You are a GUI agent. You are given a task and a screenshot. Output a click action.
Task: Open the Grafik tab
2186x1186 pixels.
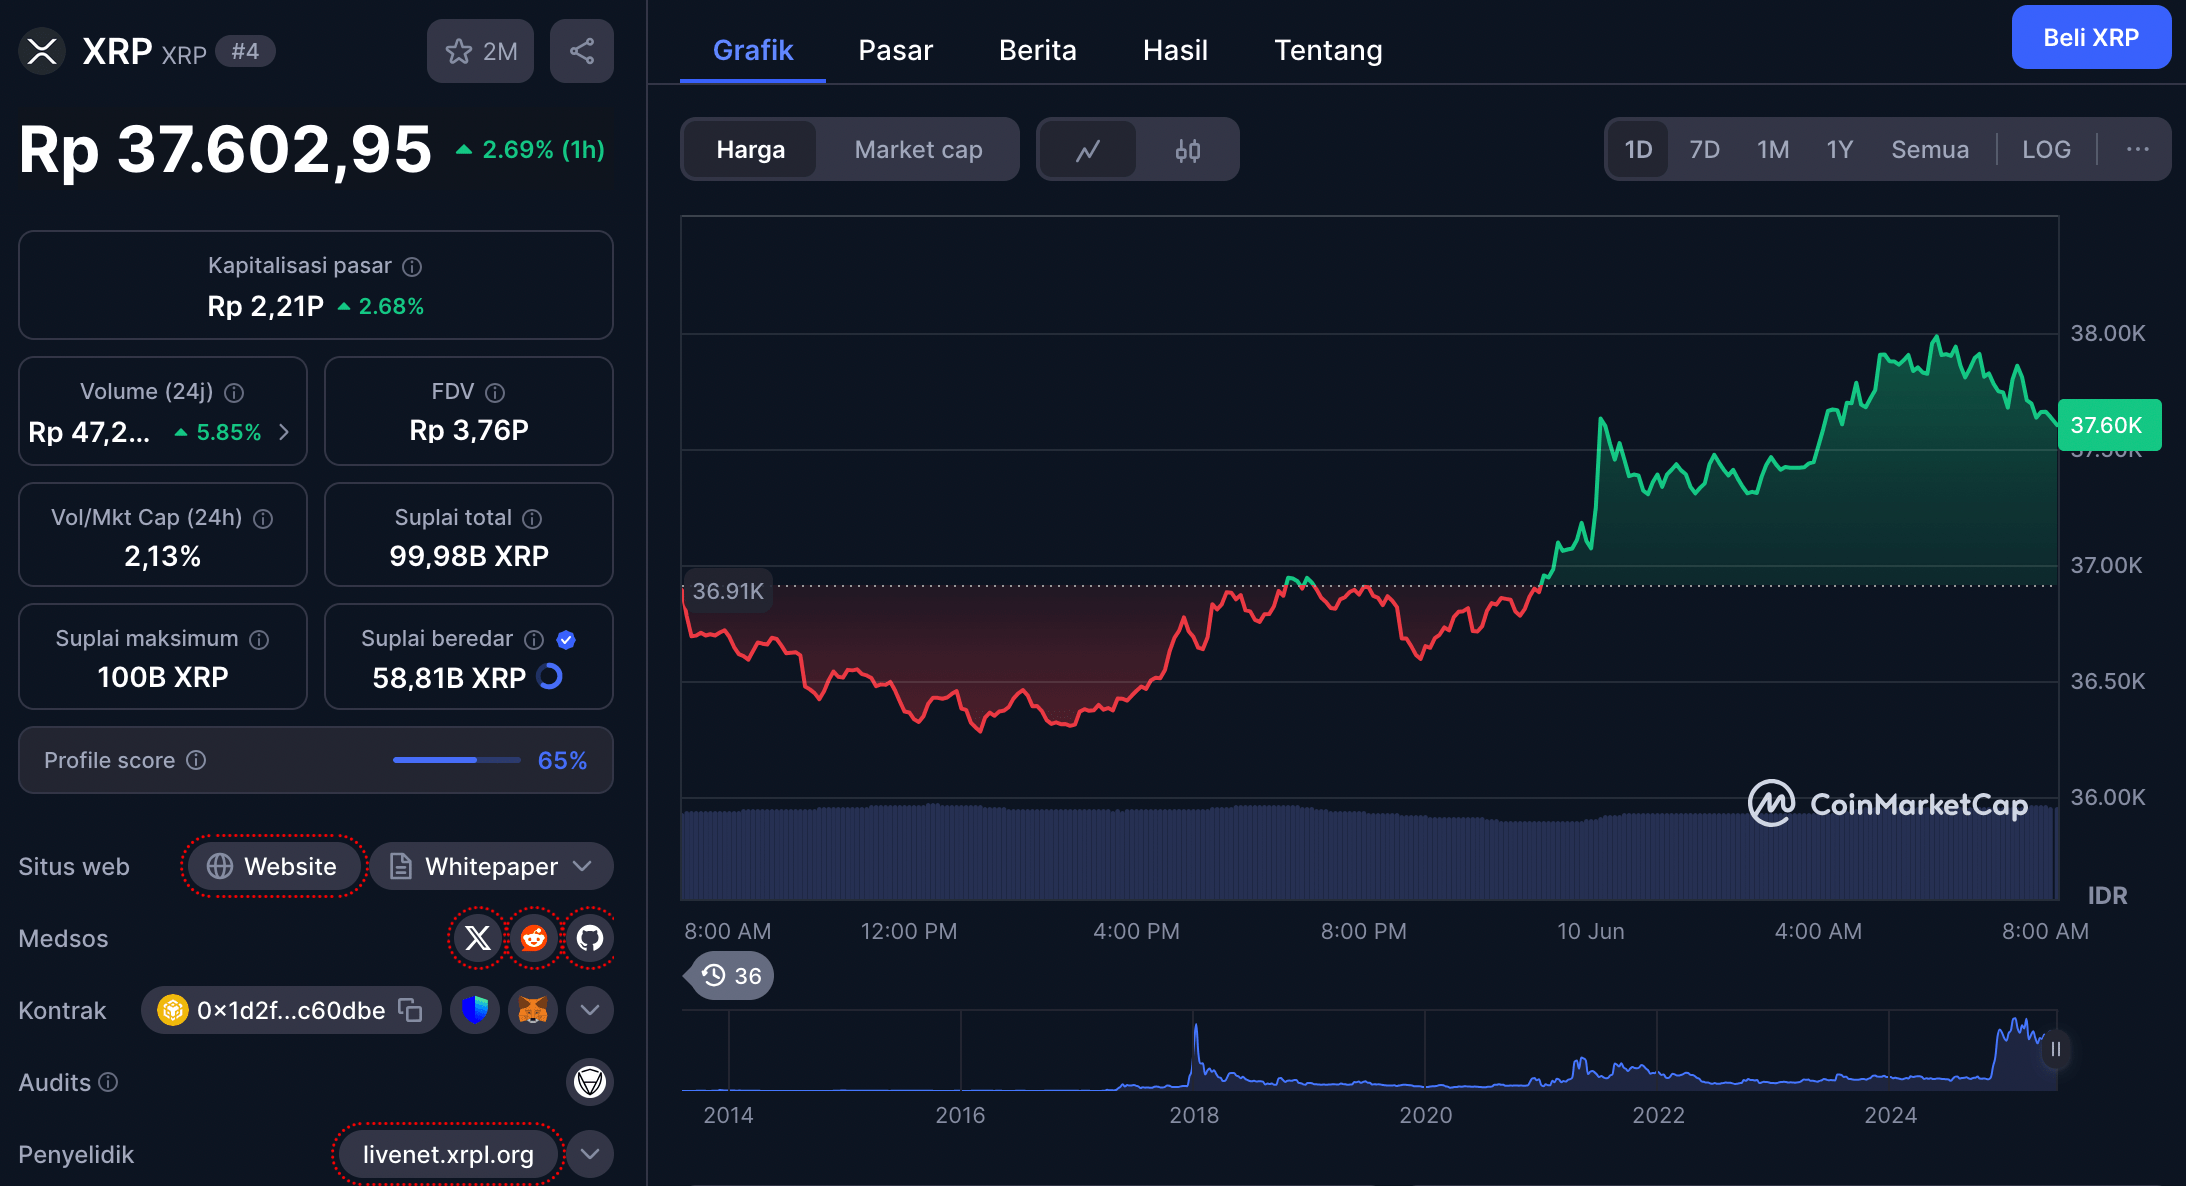(753, 50)
